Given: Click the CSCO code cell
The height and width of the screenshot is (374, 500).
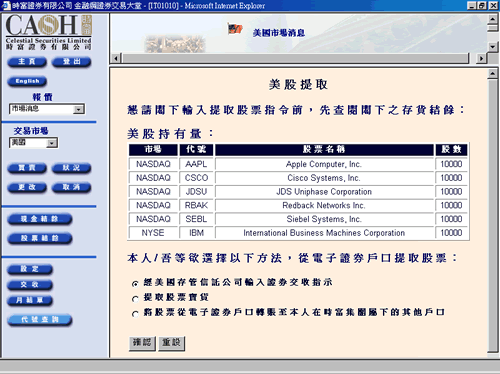Looking at the screenshot, I should tap(196, 178).
